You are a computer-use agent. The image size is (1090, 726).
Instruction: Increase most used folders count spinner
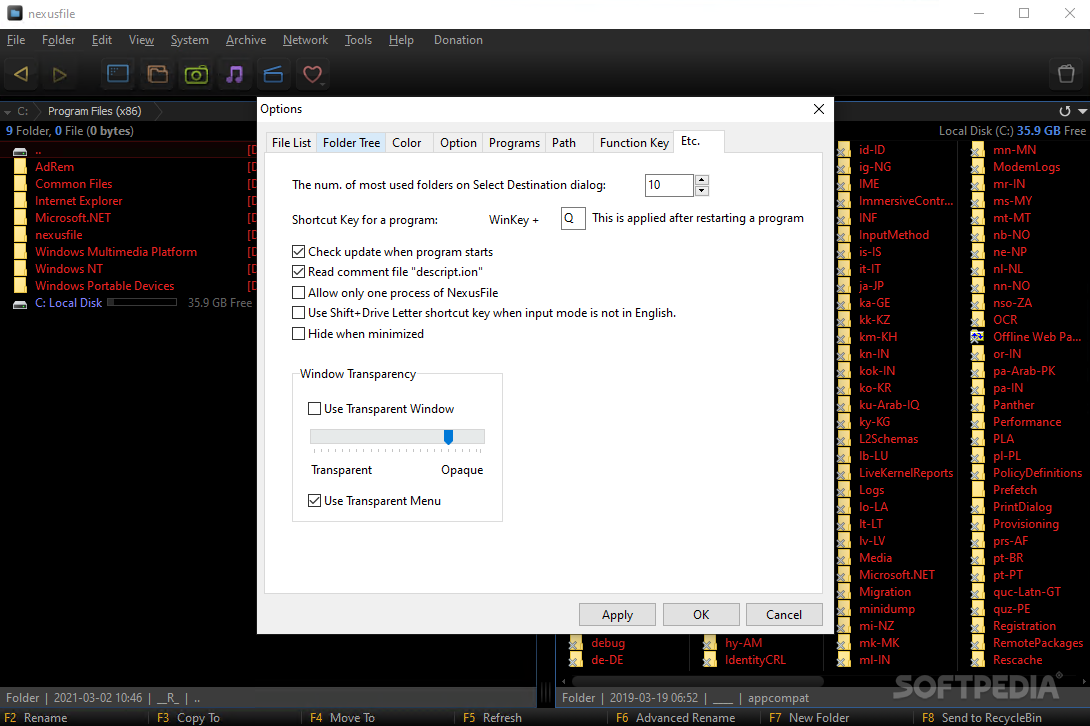702,180
